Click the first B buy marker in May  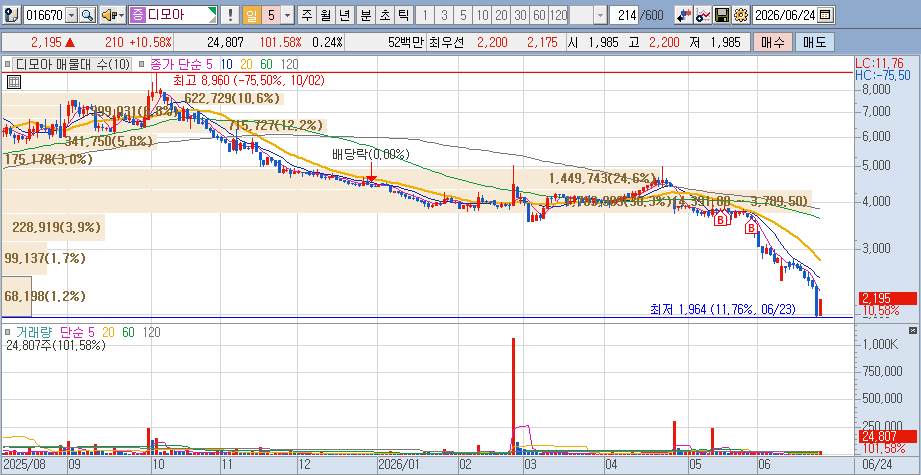[x=721, y=220]
